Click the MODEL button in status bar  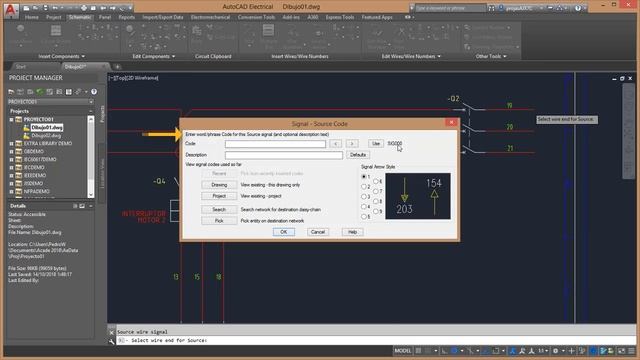(402, 351)
